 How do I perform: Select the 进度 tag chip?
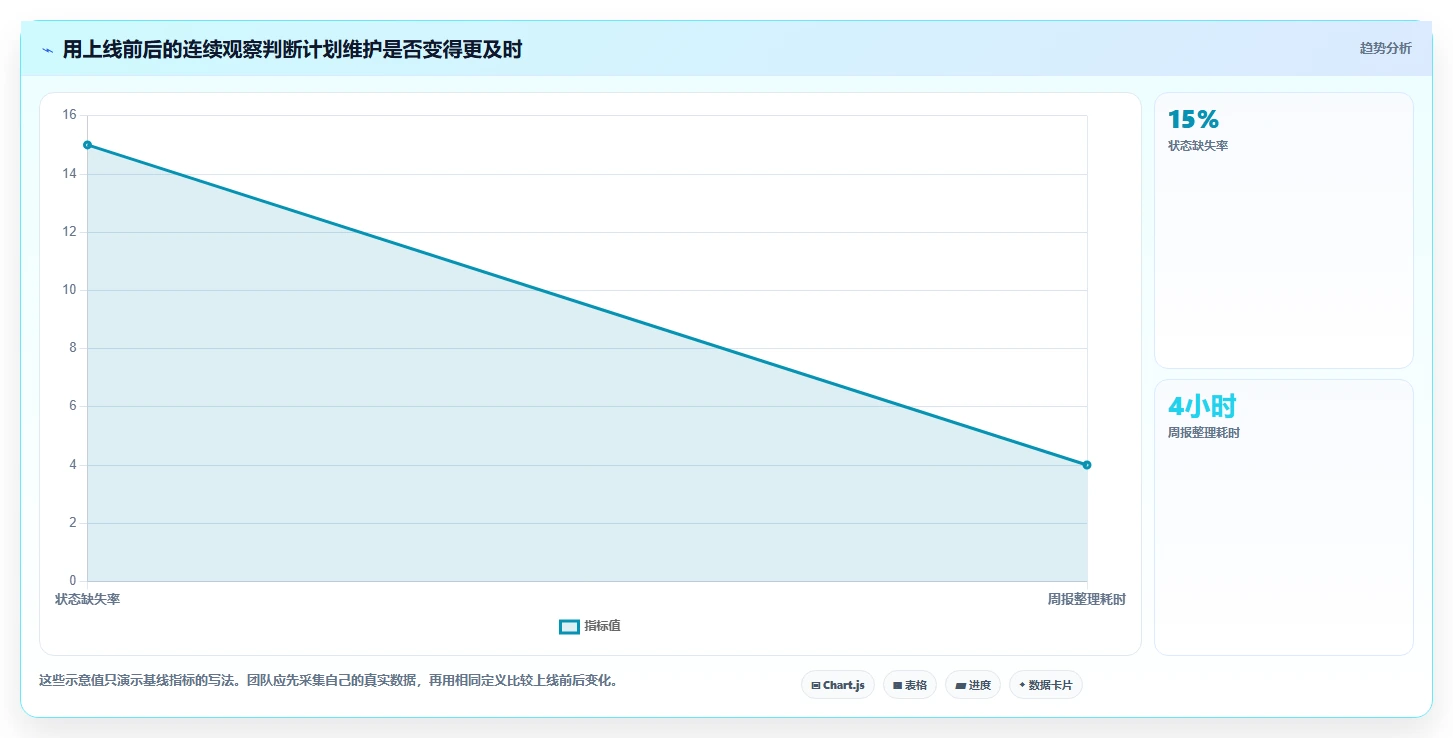[973, 685]
